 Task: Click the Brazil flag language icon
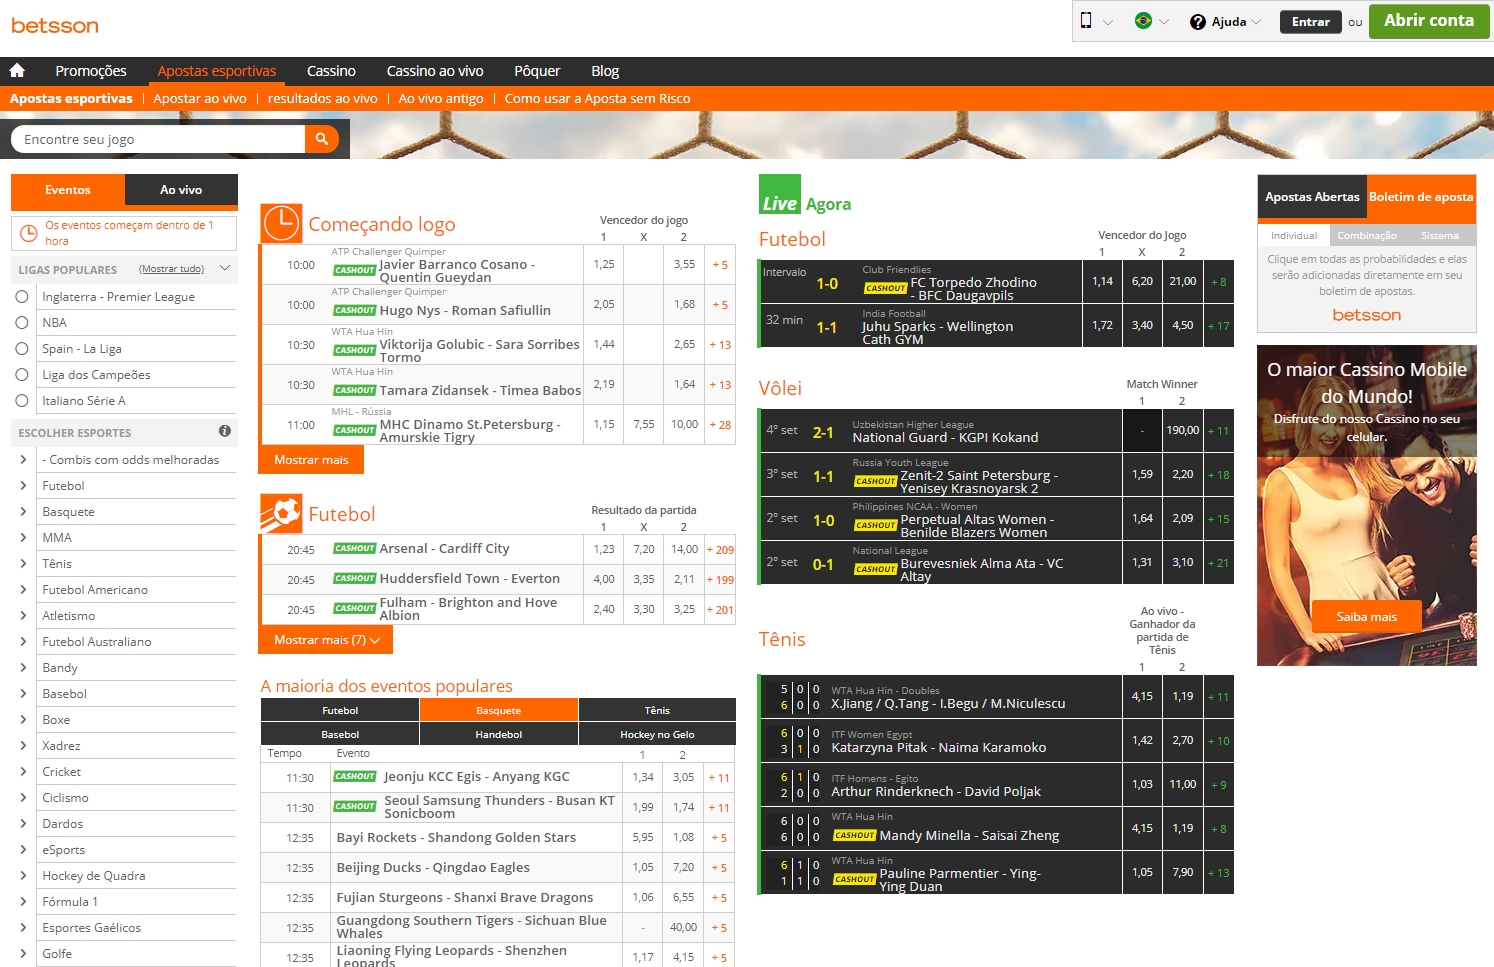[1143, 21]
